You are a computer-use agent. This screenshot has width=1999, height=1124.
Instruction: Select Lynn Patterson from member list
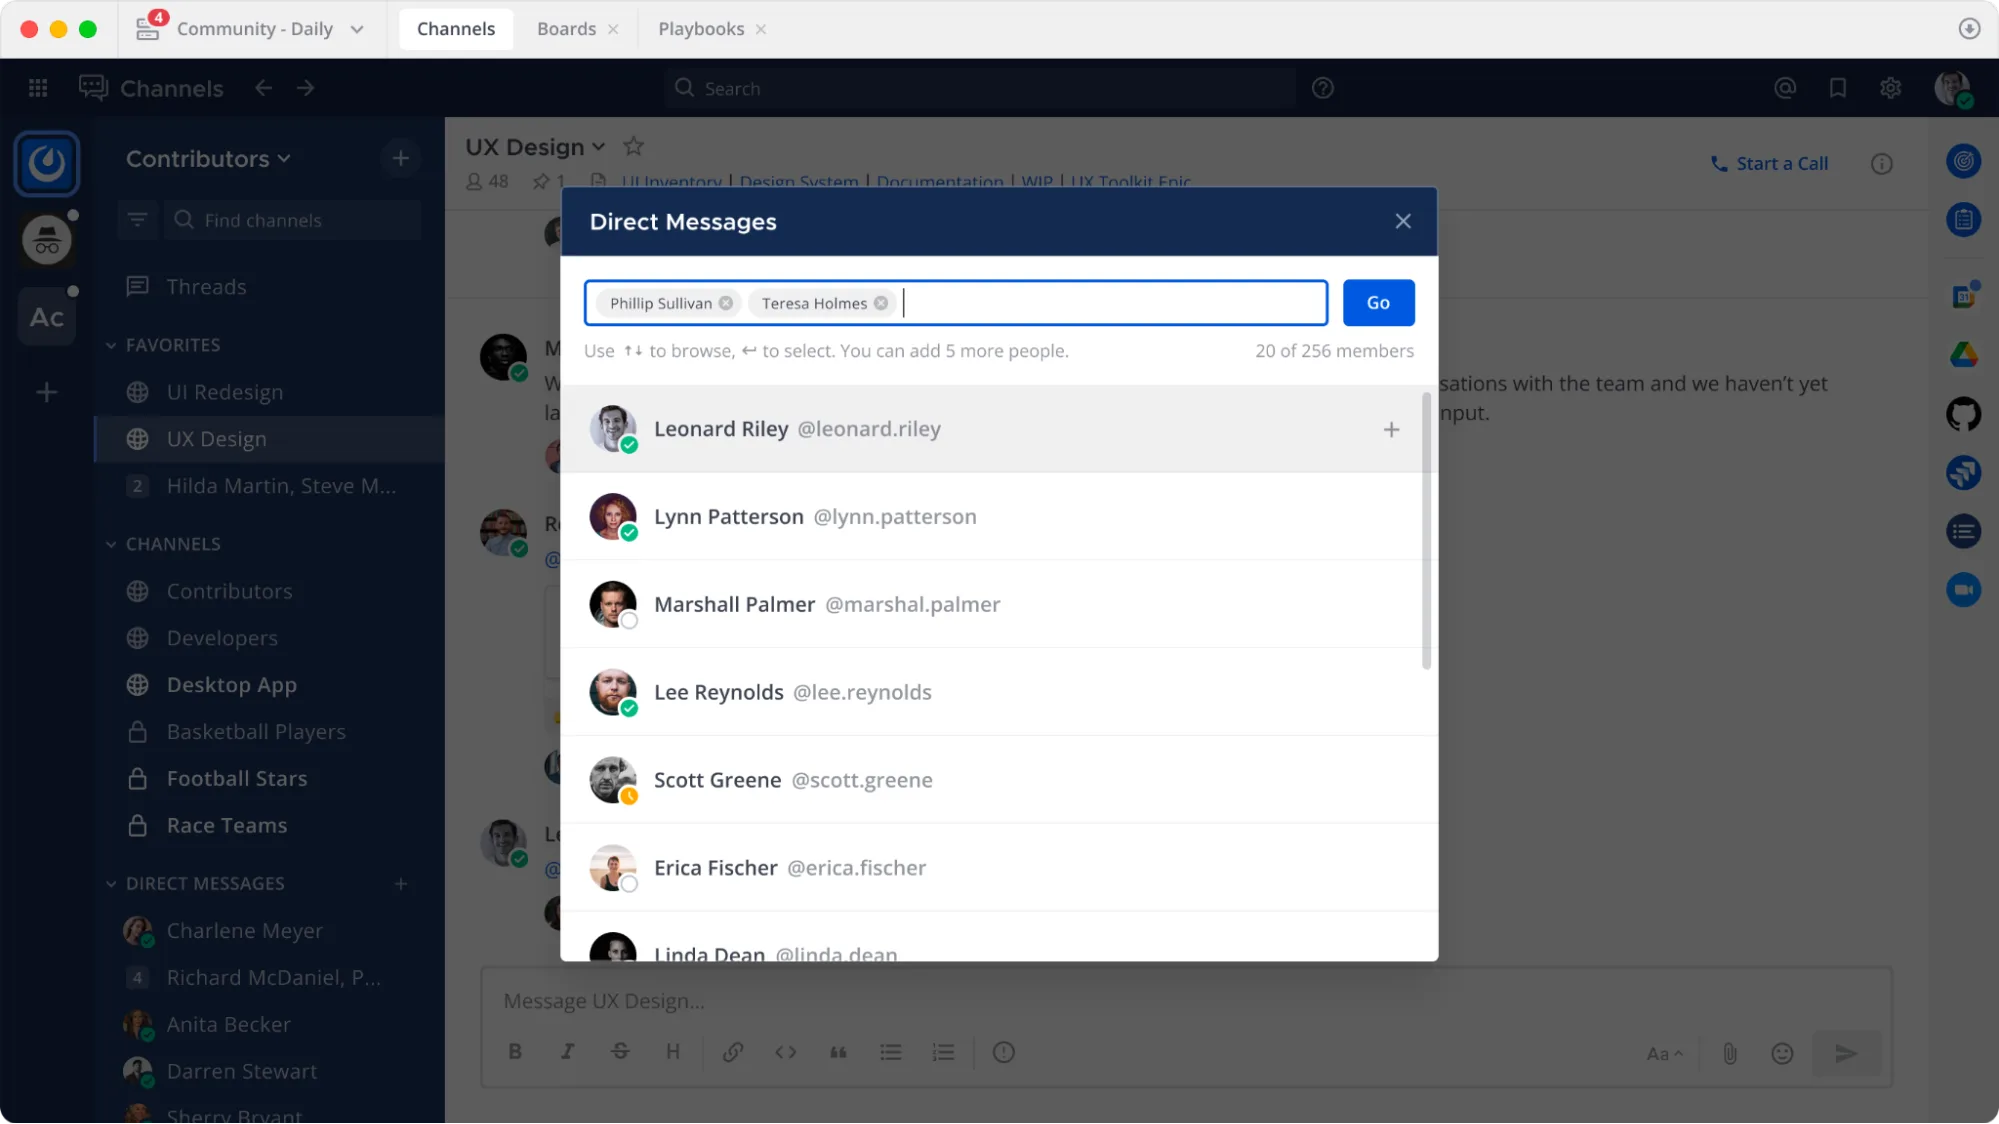tap(999, 516)
